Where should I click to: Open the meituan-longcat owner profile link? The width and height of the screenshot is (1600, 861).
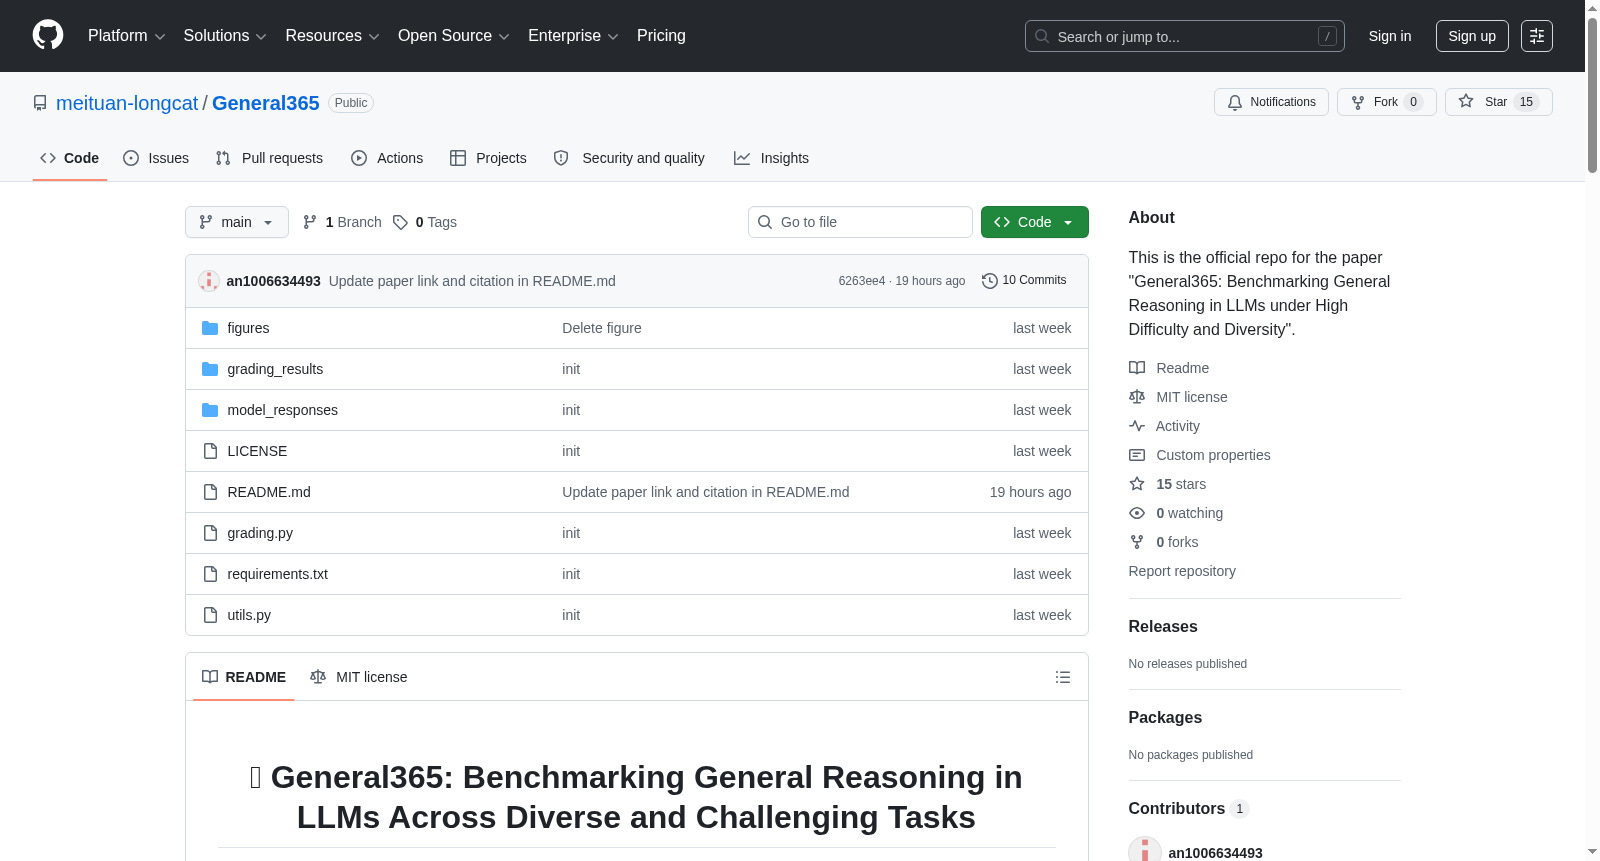click(x=127, y=103)
